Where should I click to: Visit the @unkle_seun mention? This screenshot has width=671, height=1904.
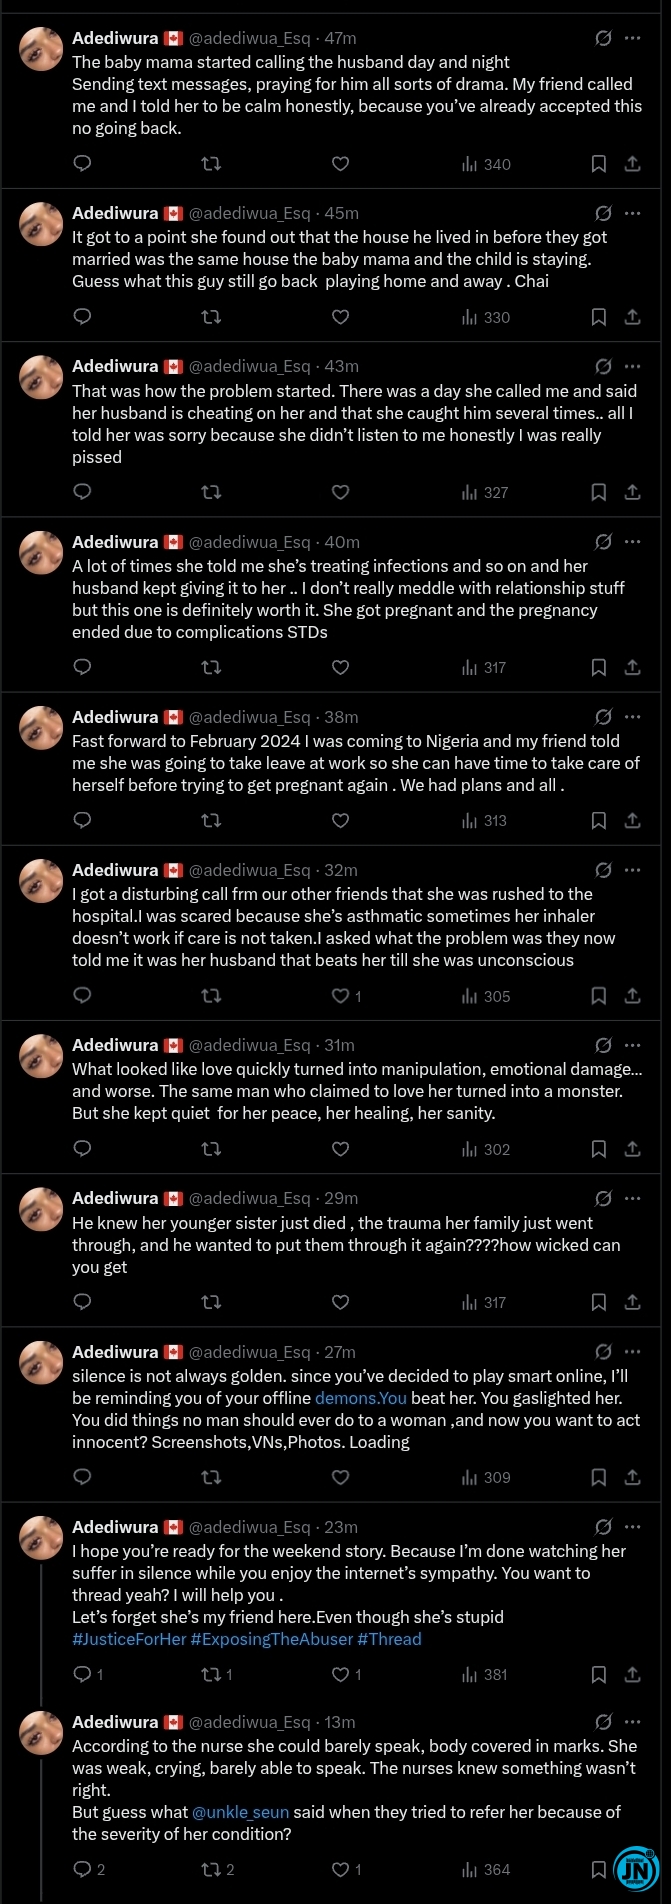click(240, 1812)
